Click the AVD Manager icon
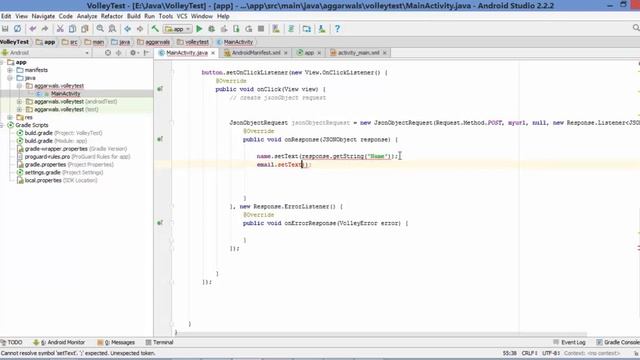640x360 pixels. click(276, 29)
